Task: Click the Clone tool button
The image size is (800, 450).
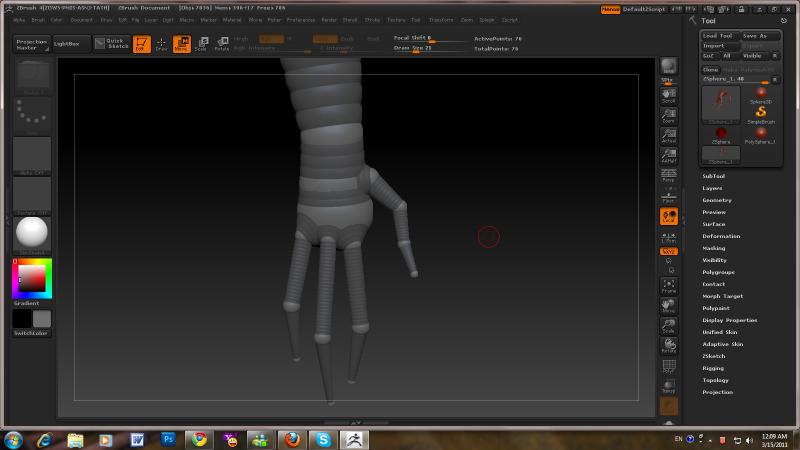Action: [x=710, y=69]
